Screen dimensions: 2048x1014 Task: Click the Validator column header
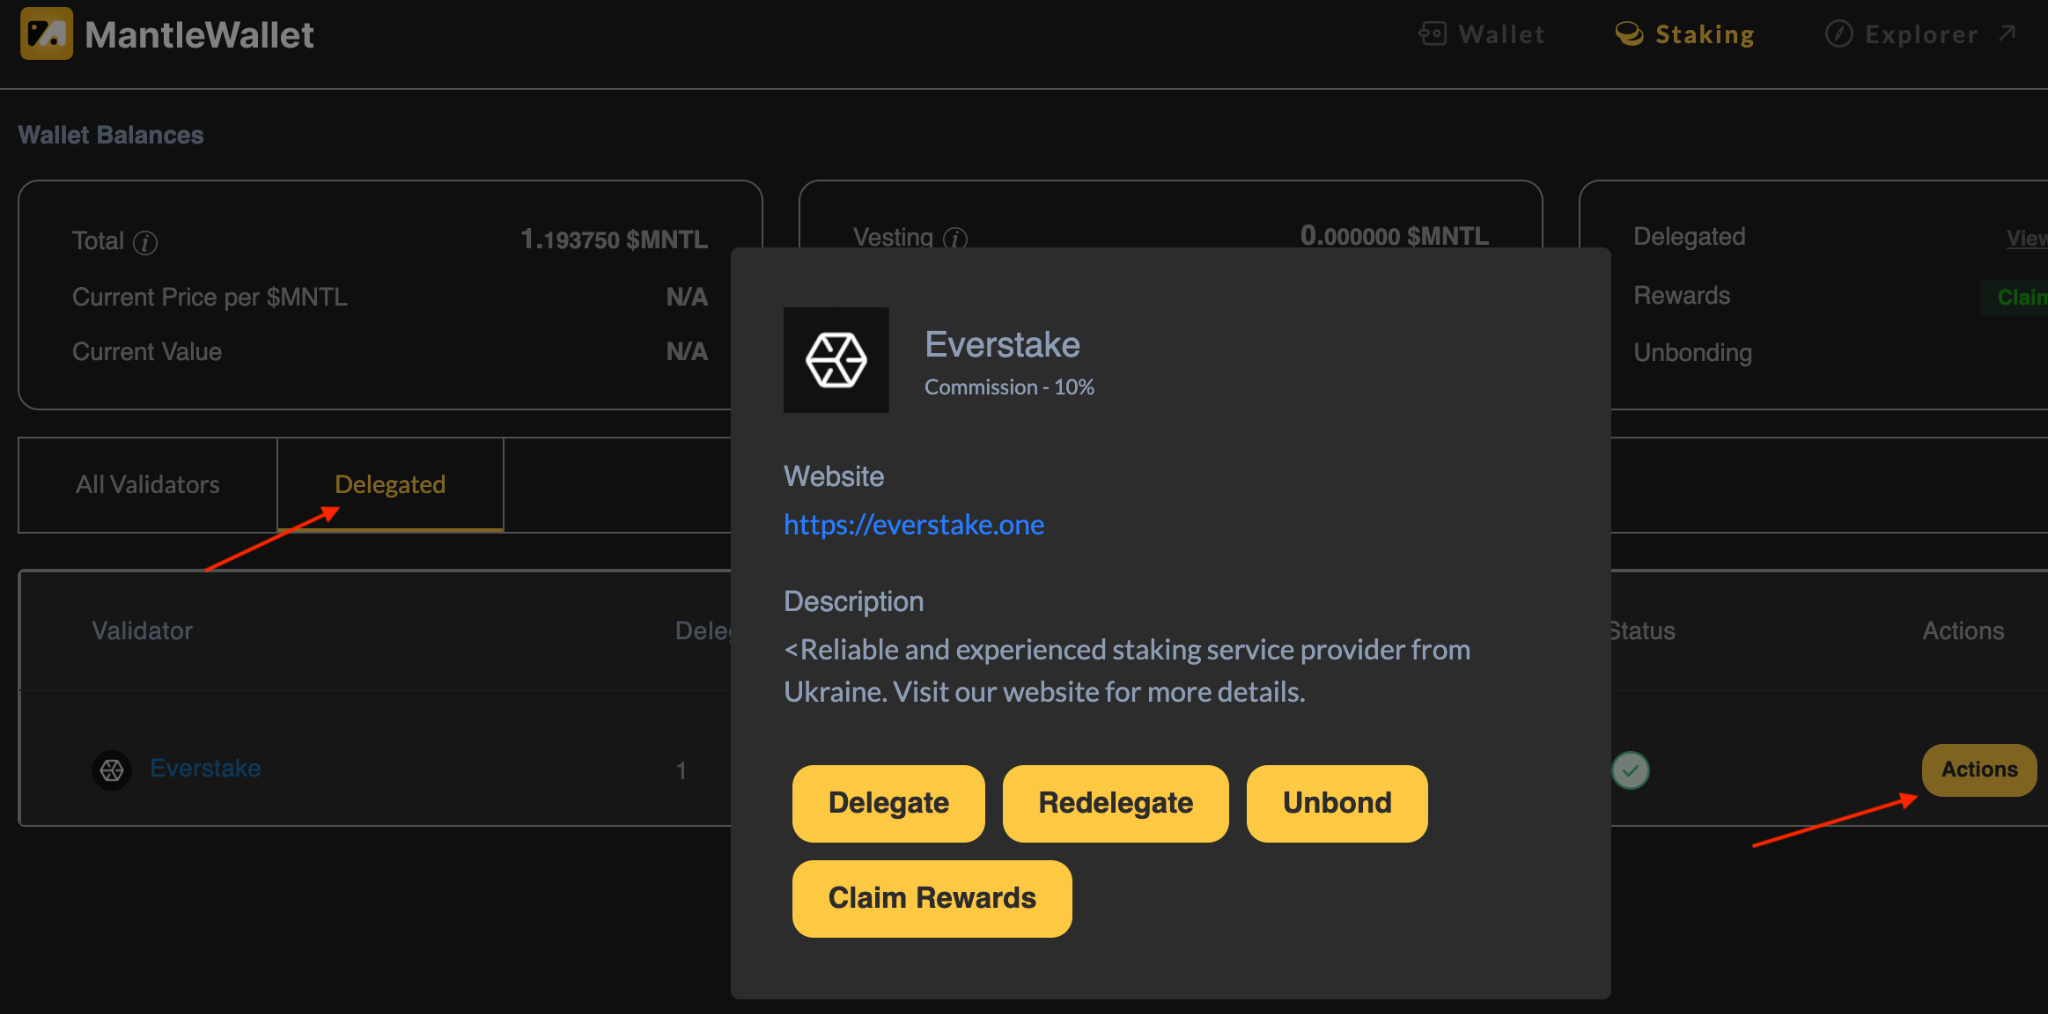coord(142,631)
